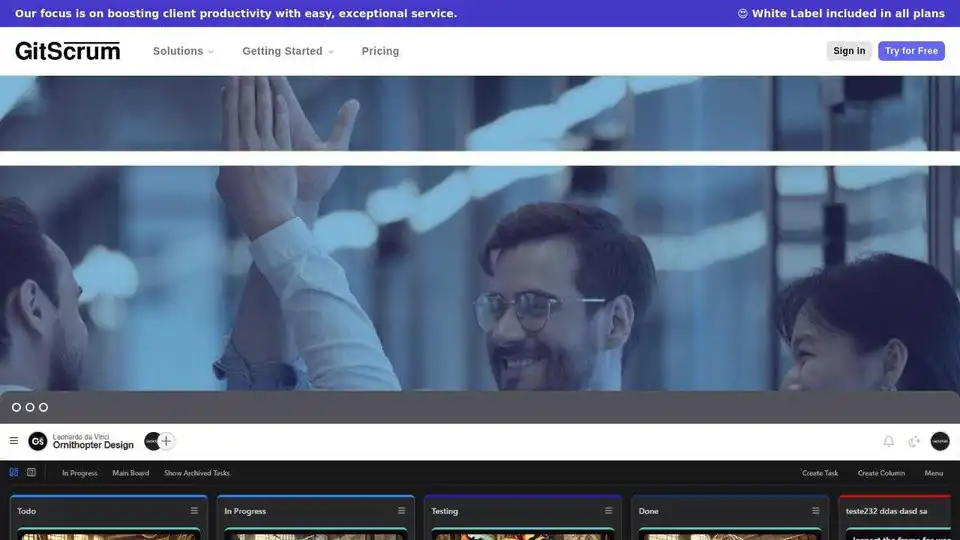Add a team member with plus icon
The height and width of the screenshot is (540, 960).
pos(166,441)
